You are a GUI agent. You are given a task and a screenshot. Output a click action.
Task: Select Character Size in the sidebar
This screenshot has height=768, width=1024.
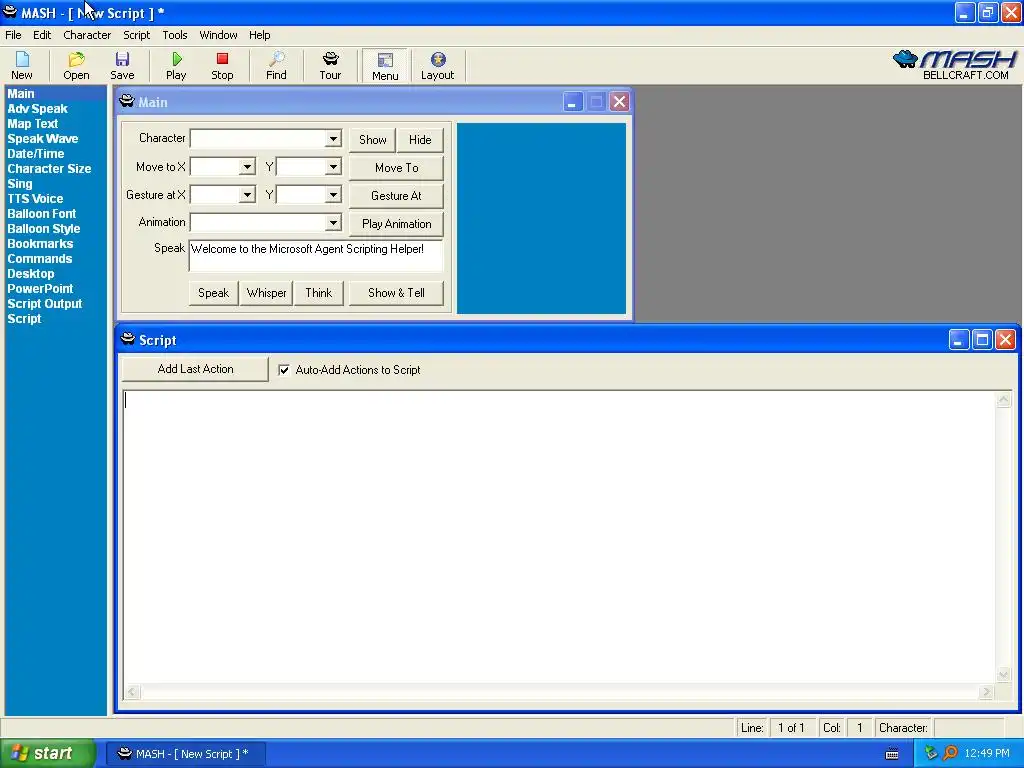tap(49, 168)
